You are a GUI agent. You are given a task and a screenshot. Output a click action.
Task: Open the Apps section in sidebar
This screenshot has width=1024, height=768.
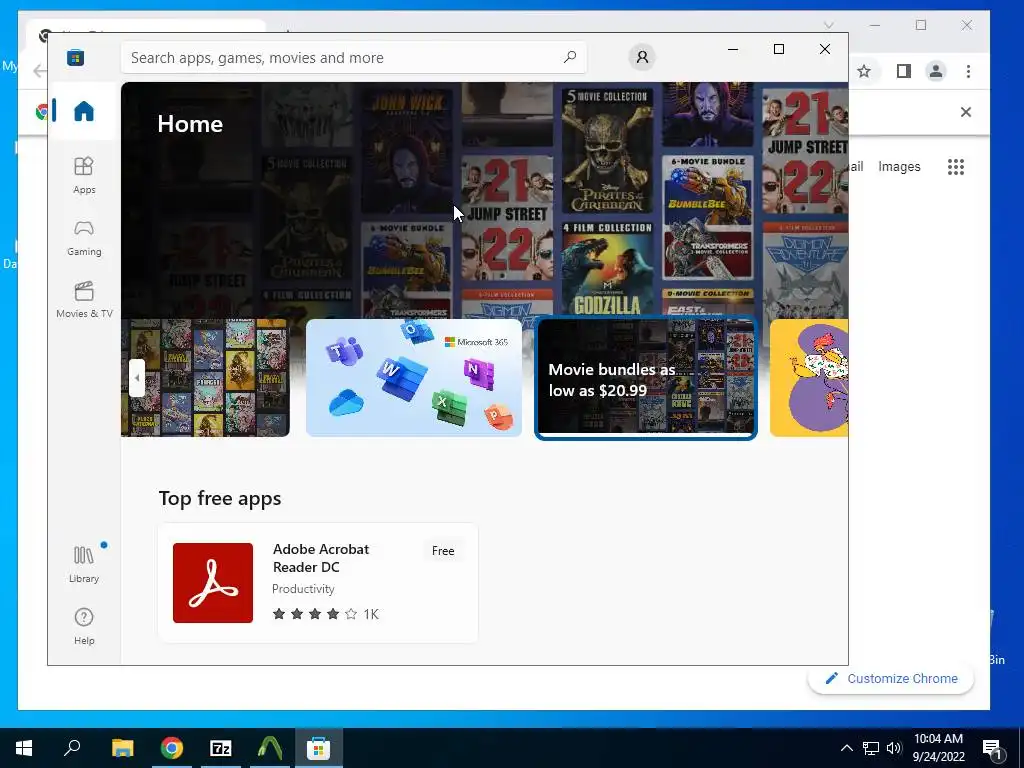coord(84,176)
